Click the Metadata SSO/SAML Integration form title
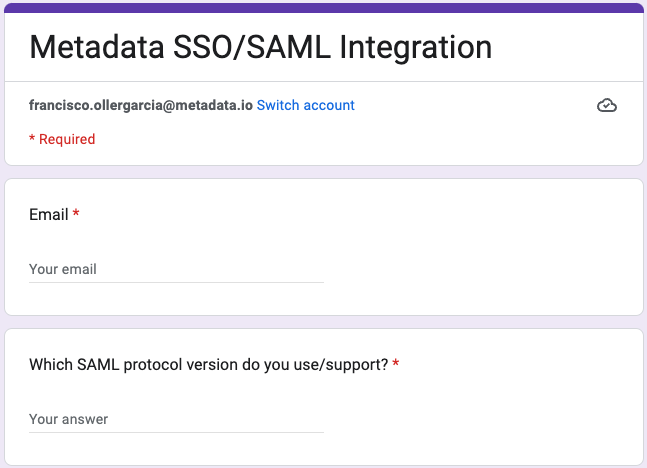 point(260,46)
